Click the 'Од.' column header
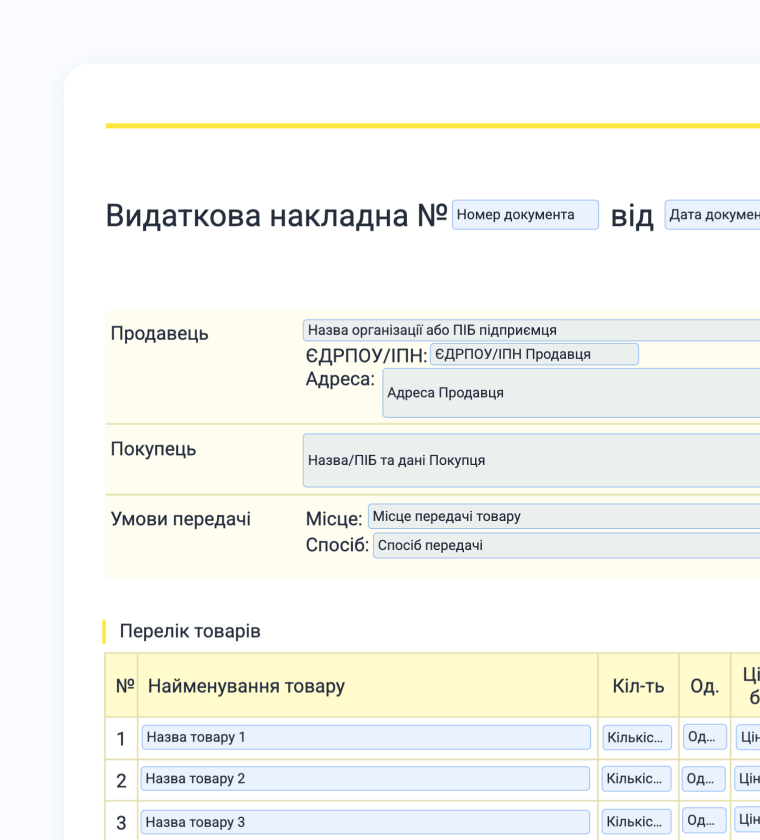The image size is (760, 840). [704, 686]
